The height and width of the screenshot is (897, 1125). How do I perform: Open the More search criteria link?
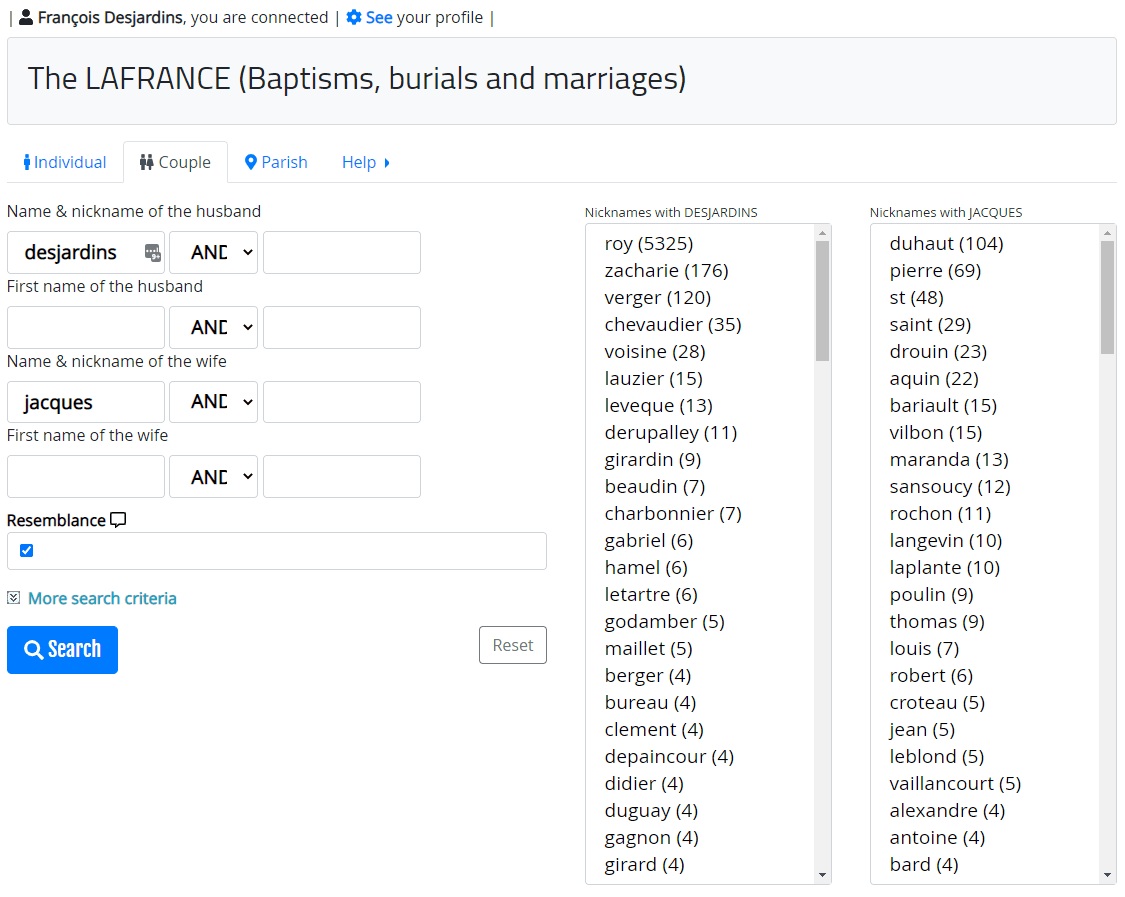[x=102, y=598]
